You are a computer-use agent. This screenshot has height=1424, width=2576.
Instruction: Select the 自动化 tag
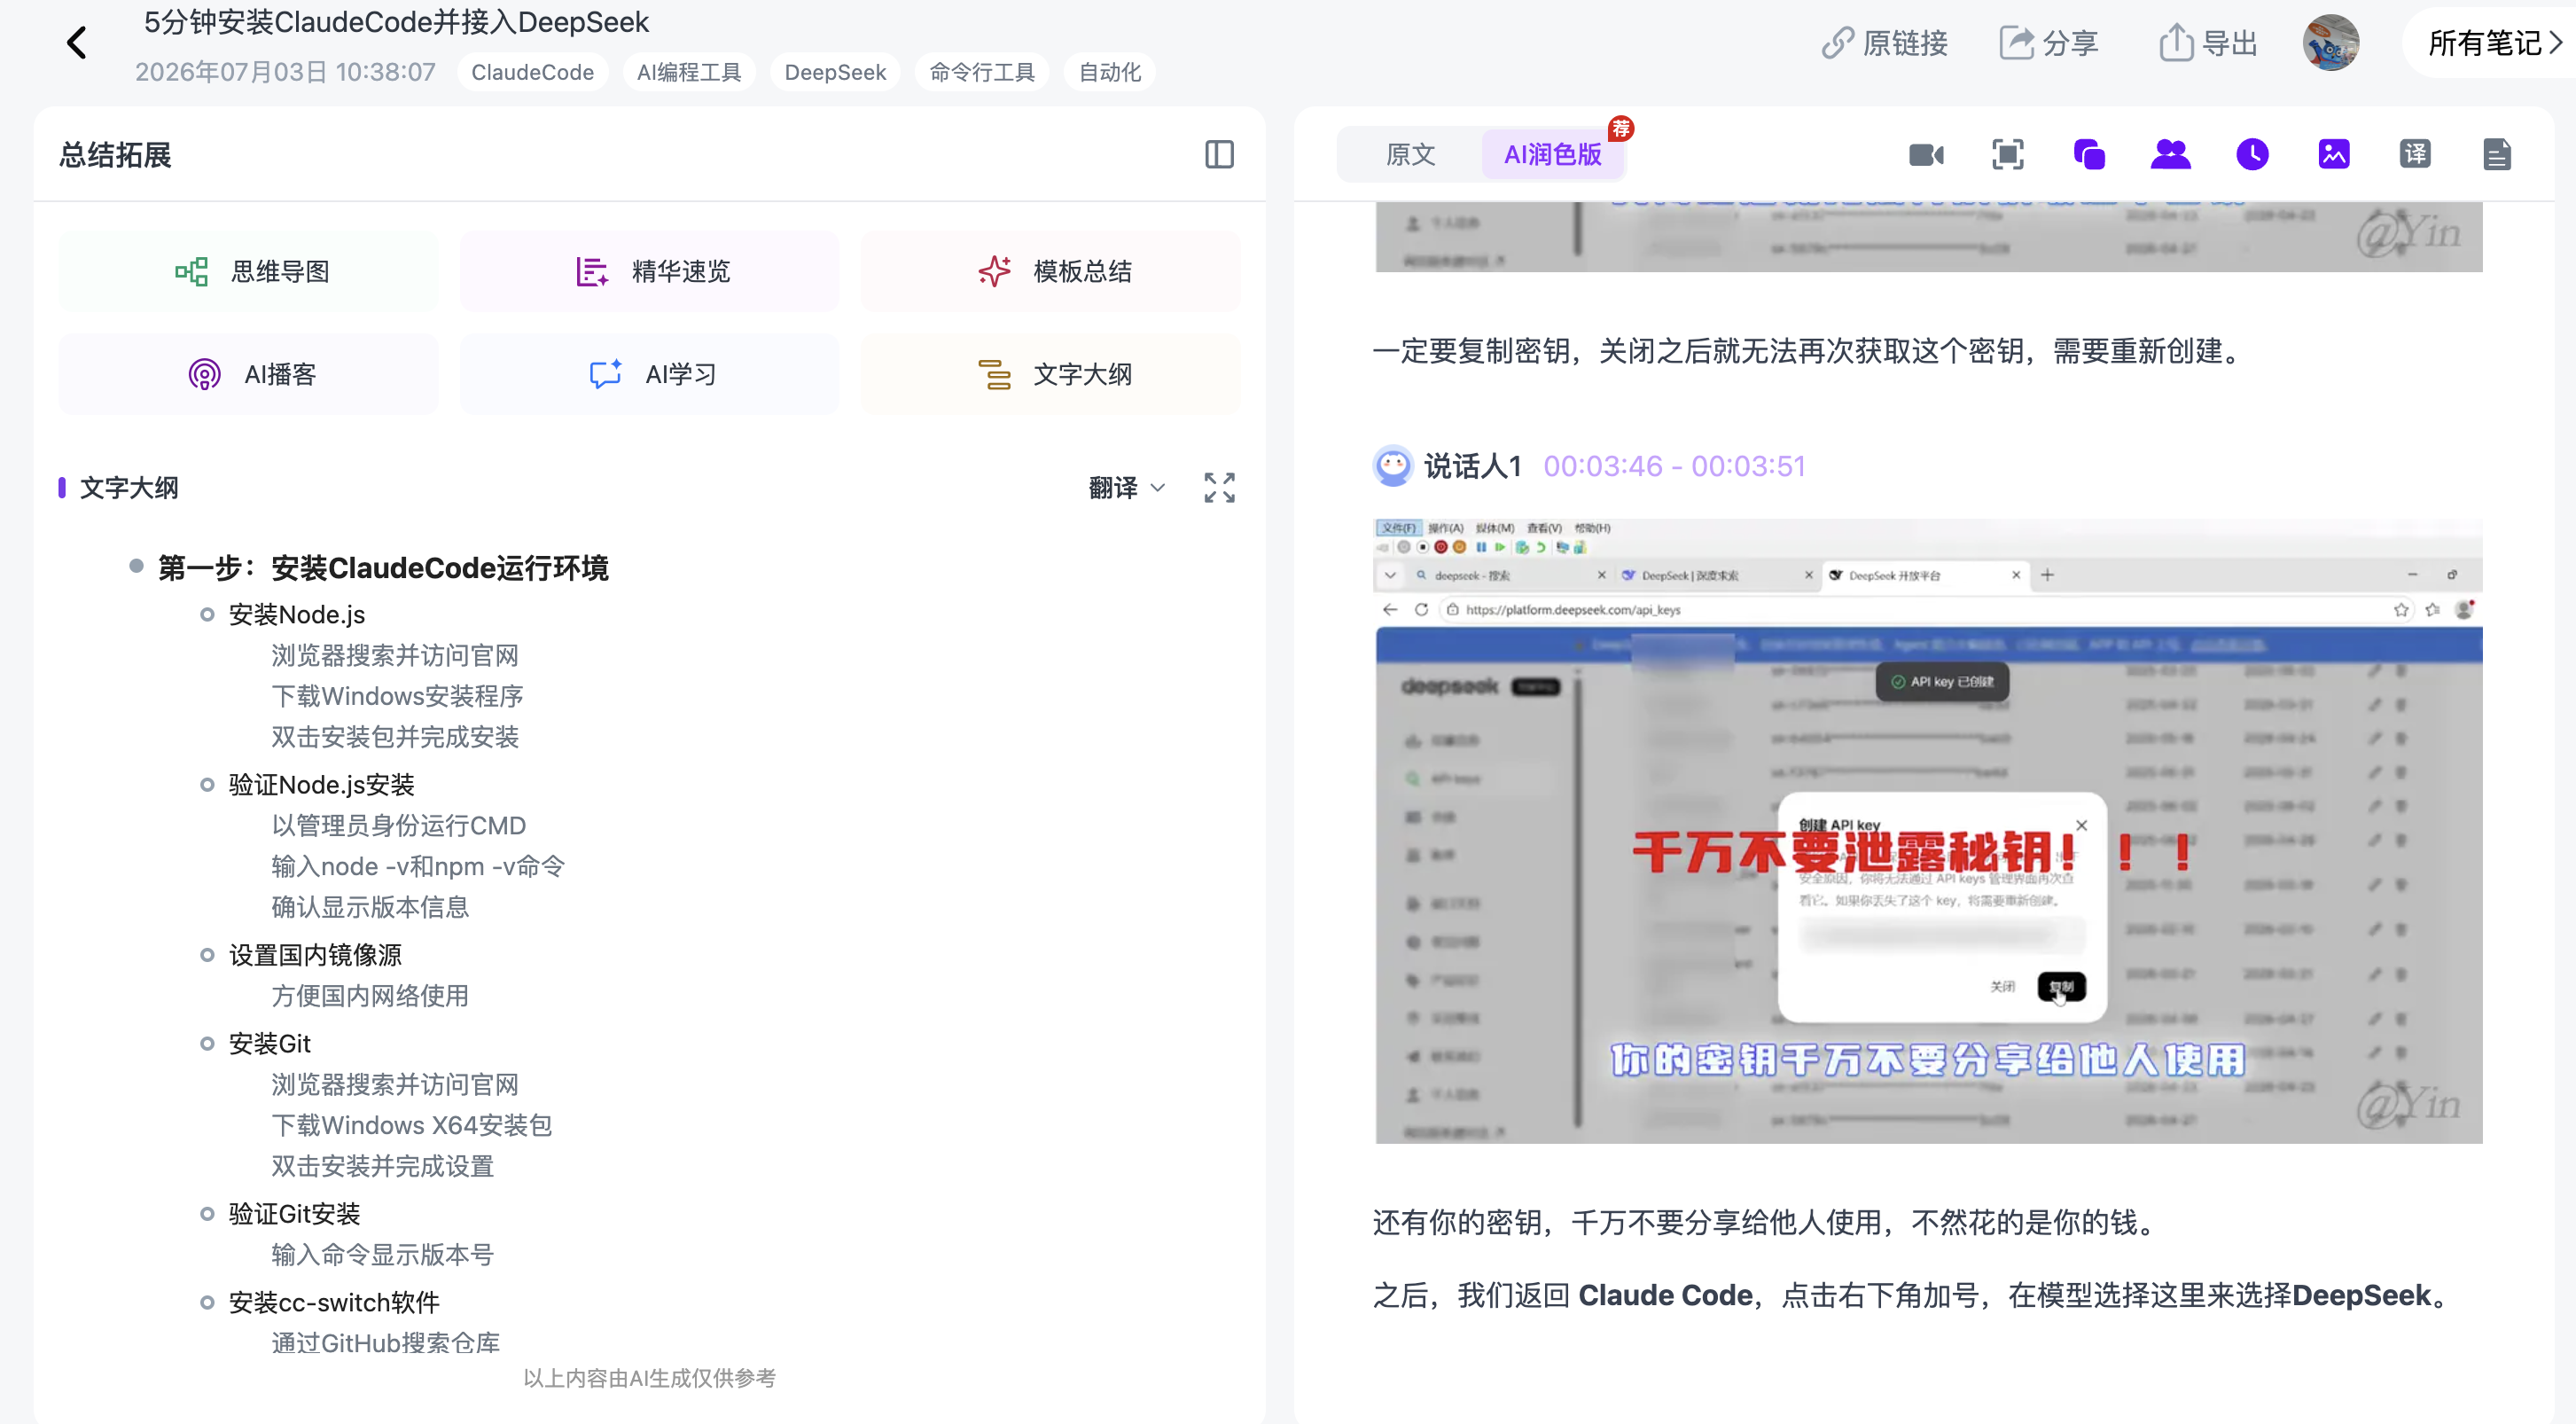point(1109,72)
